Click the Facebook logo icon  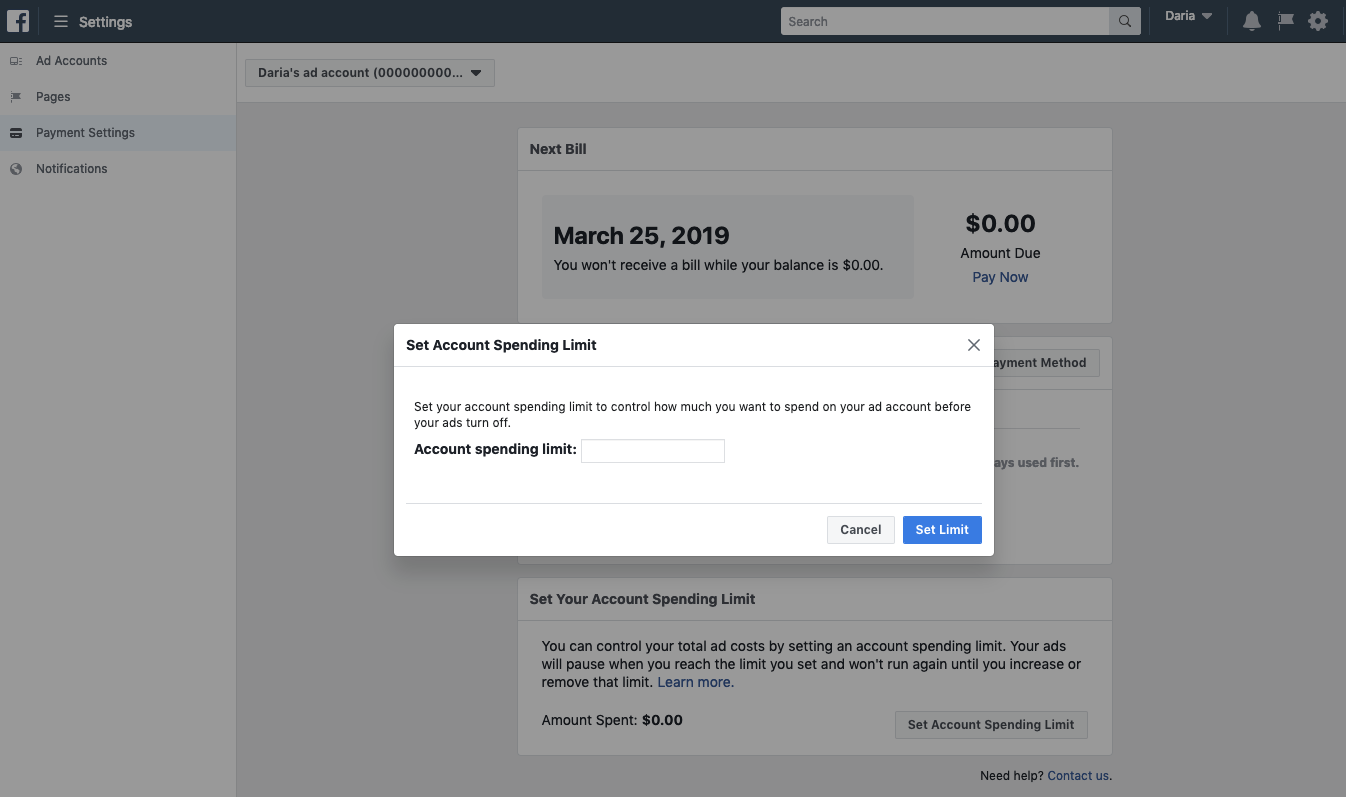18,21
